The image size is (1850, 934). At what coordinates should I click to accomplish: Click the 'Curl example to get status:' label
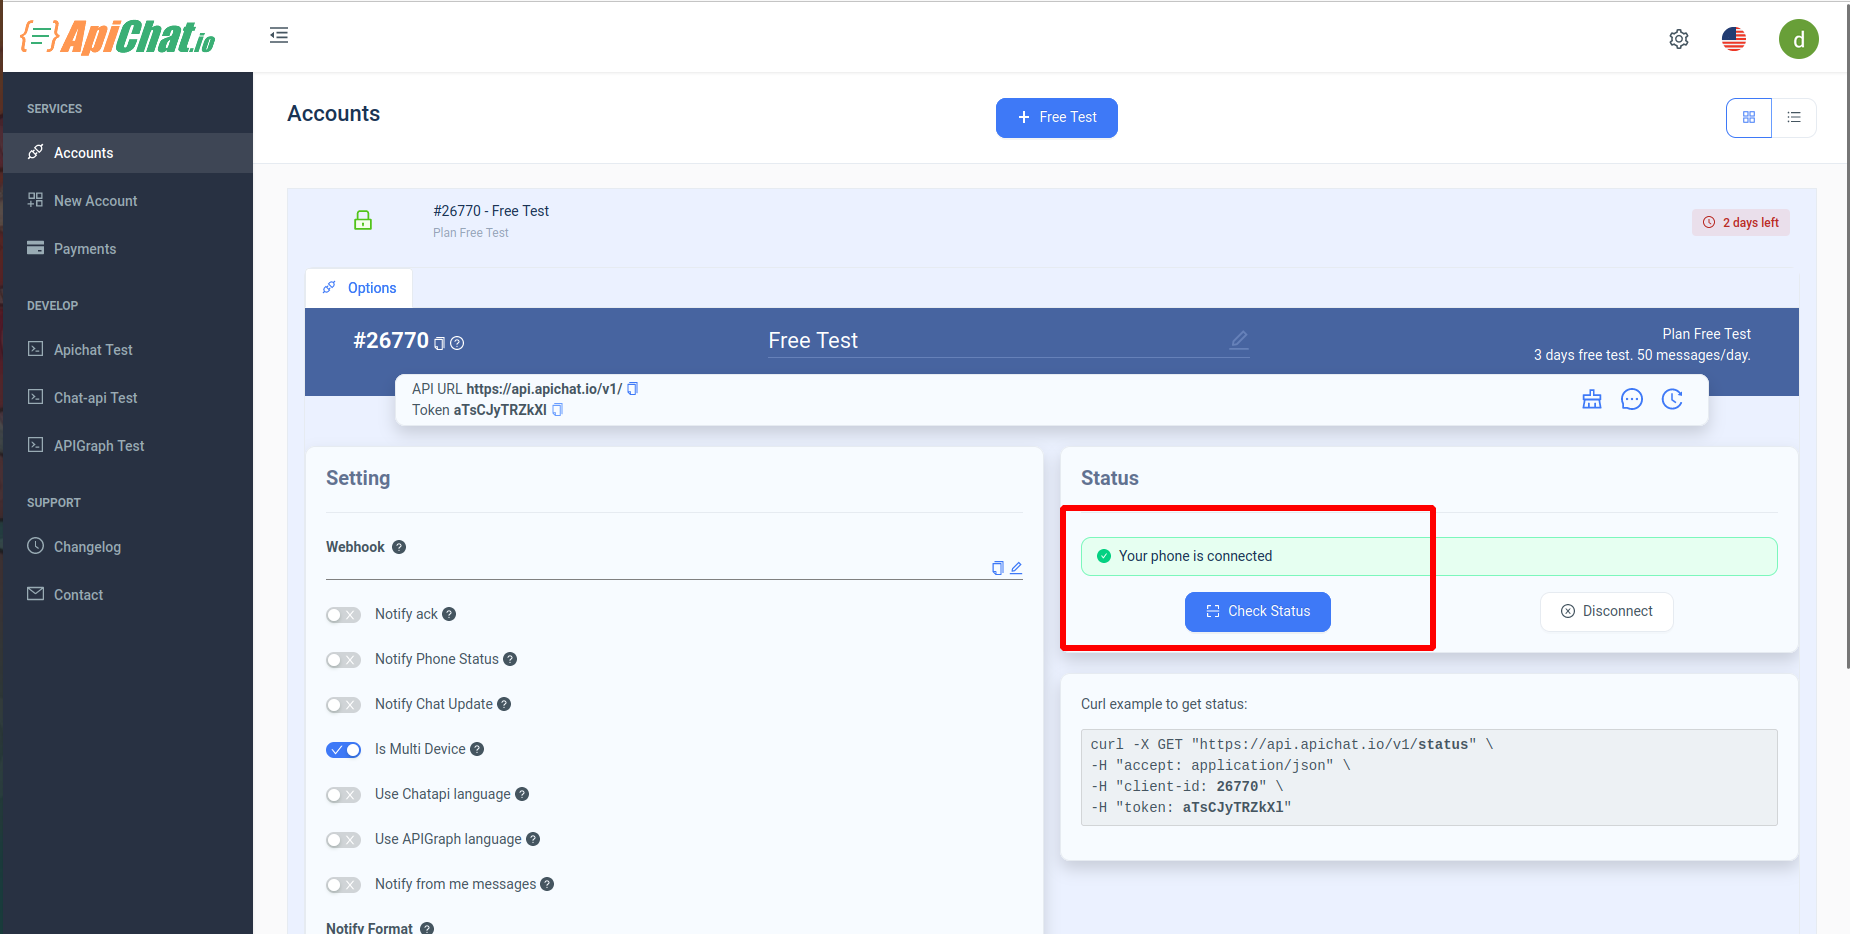[1164, 704]
